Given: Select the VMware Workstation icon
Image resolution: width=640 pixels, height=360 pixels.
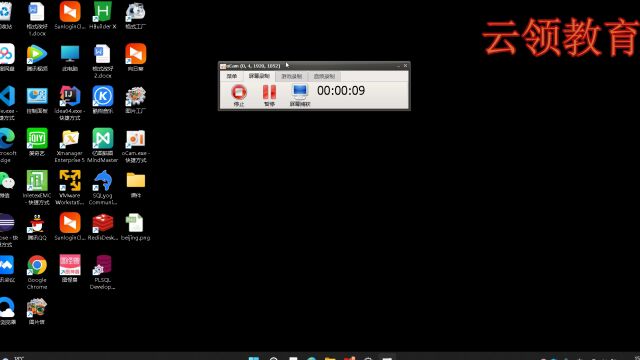Looking at the screenshot, I should click(70, 187).
